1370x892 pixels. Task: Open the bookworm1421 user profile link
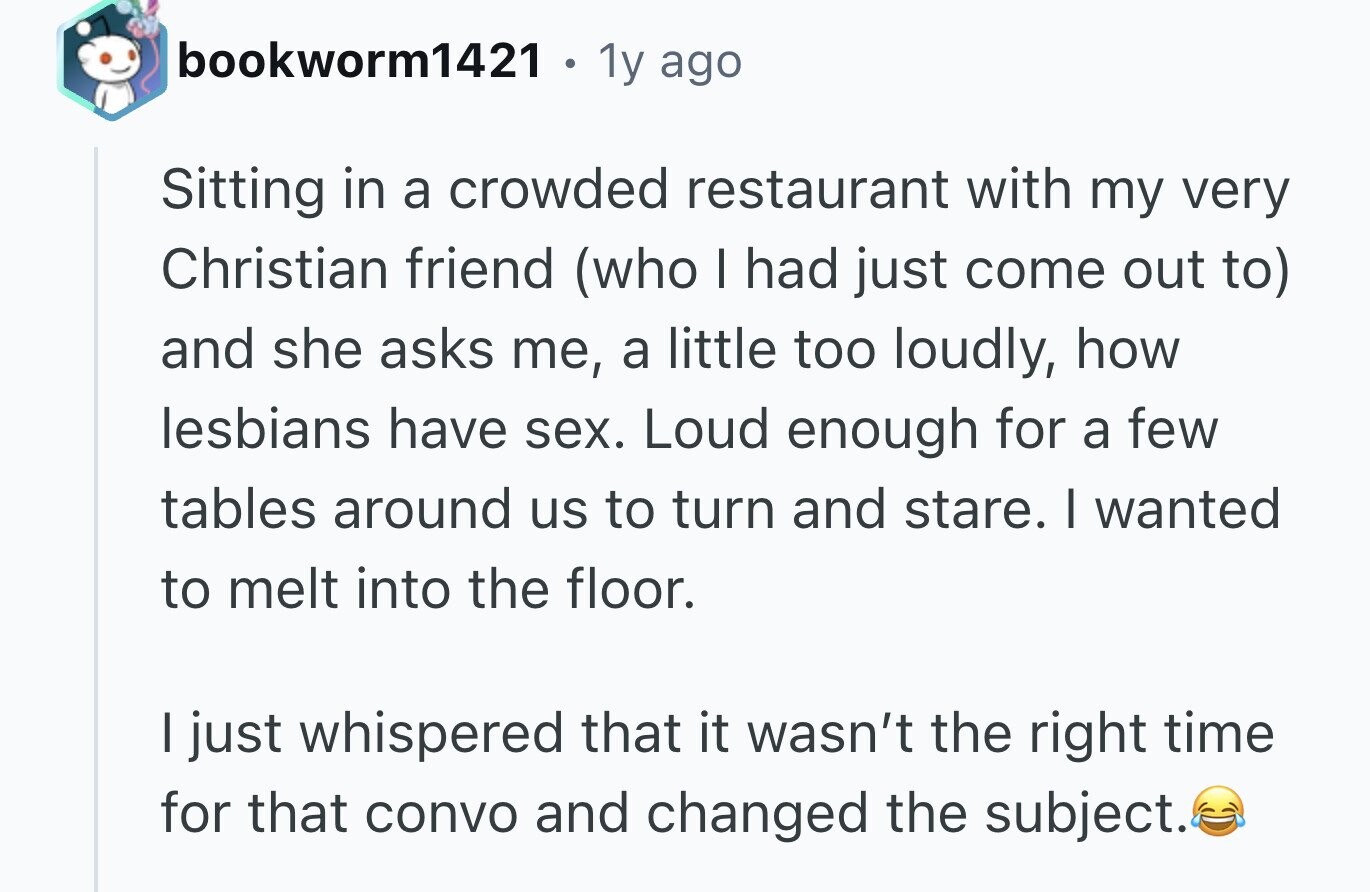point(358,63)
